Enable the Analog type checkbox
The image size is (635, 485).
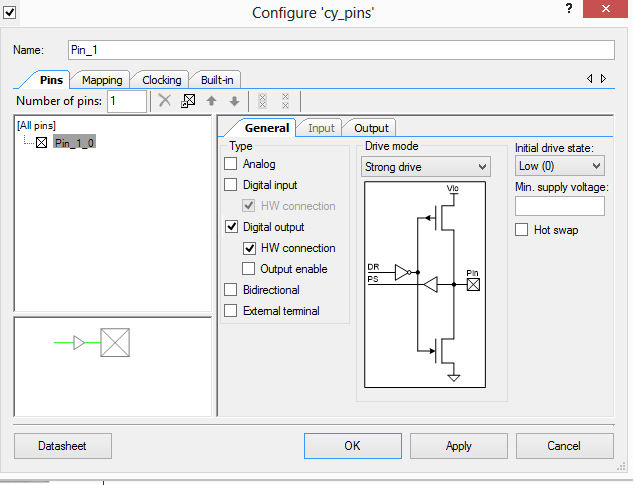coord(232,164)
